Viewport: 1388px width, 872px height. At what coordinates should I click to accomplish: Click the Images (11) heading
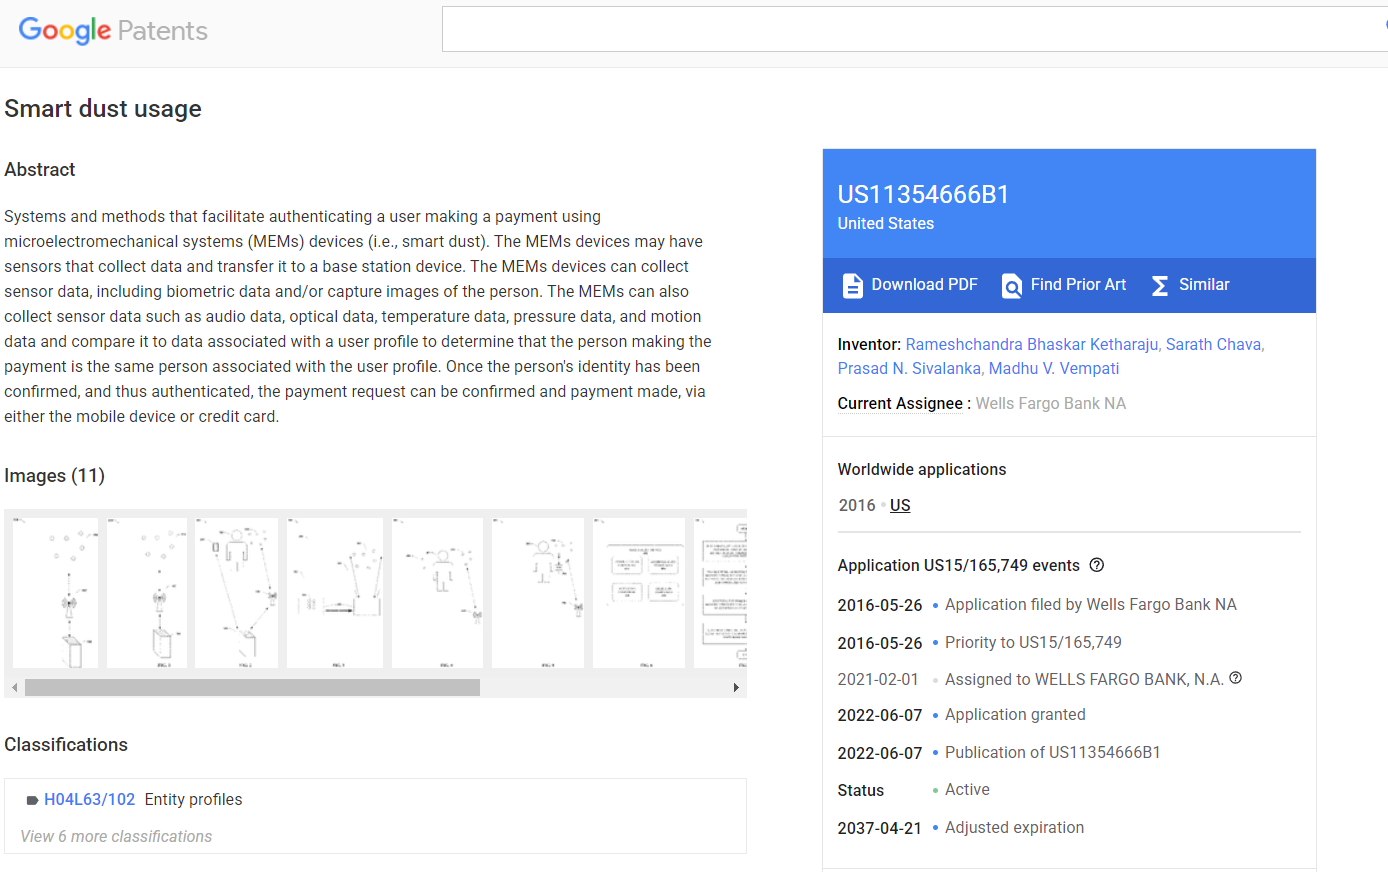(55, 475)
